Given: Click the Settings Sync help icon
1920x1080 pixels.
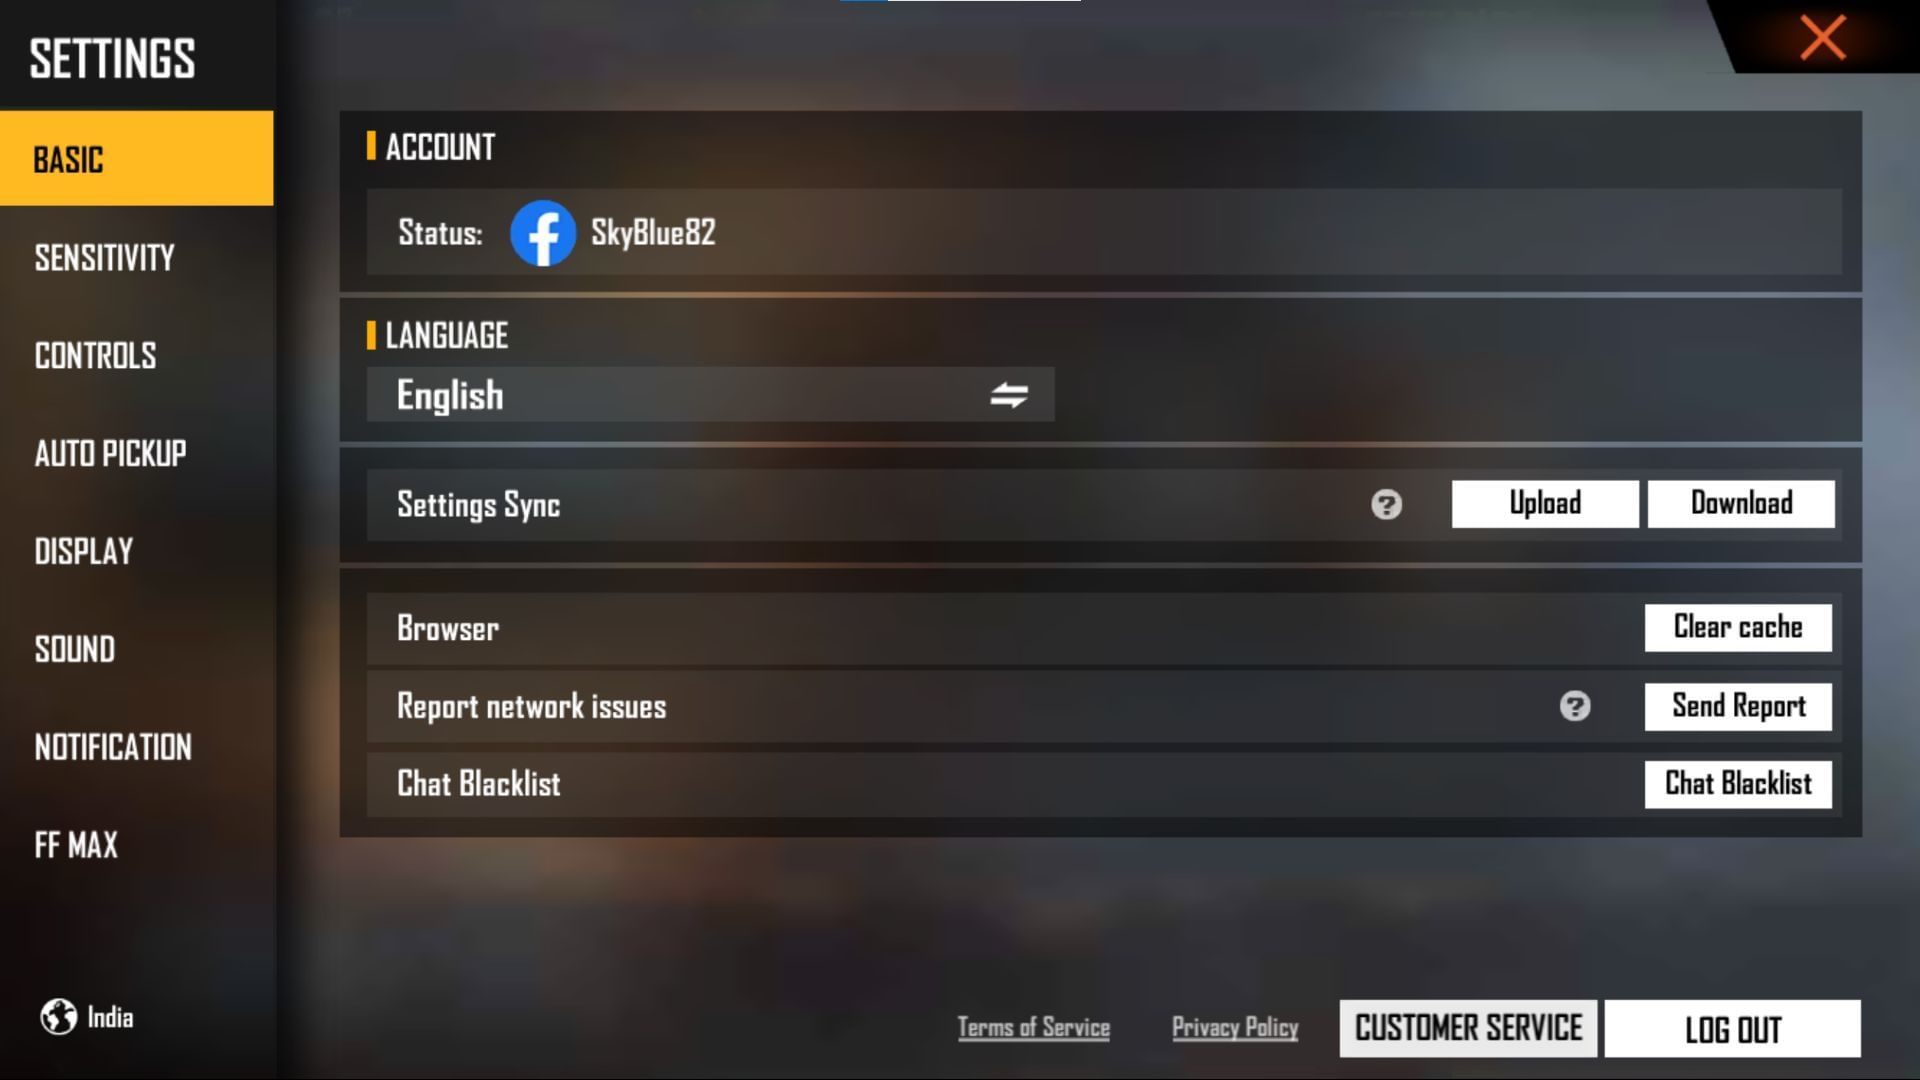Looking at the screenshot, I should pos(1386,504).
